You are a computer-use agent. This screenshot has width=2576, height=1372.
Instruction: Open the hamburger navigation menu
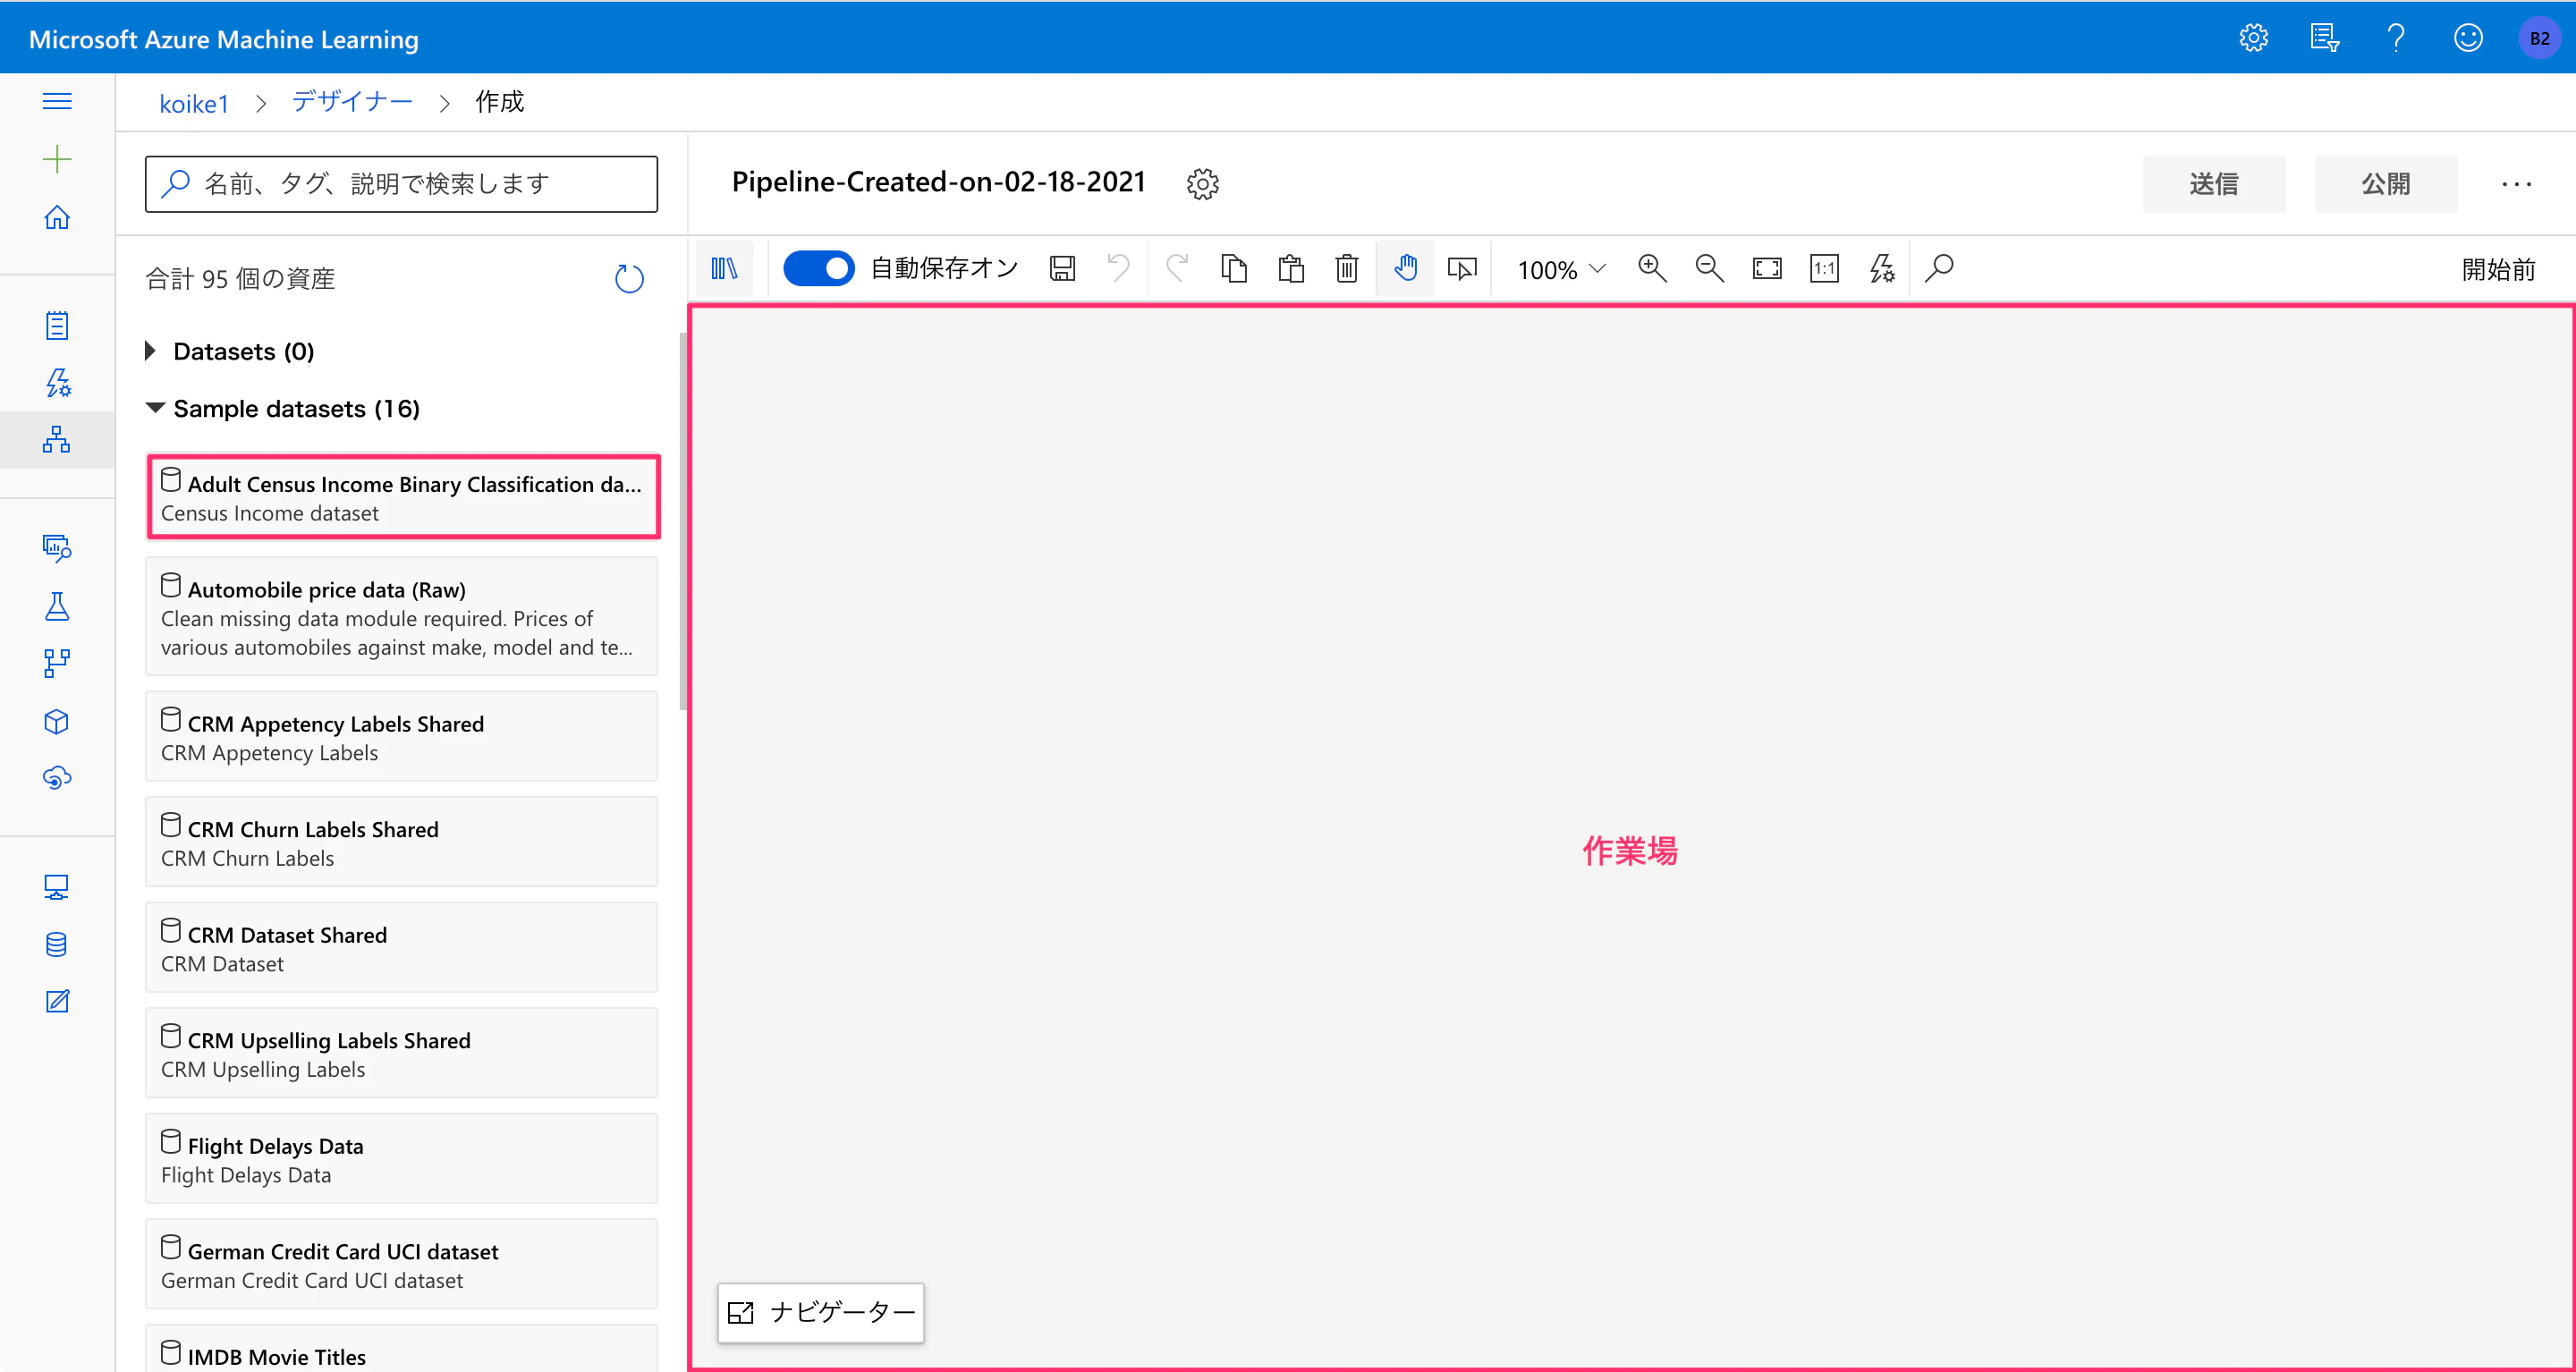[x=57, y=101]
